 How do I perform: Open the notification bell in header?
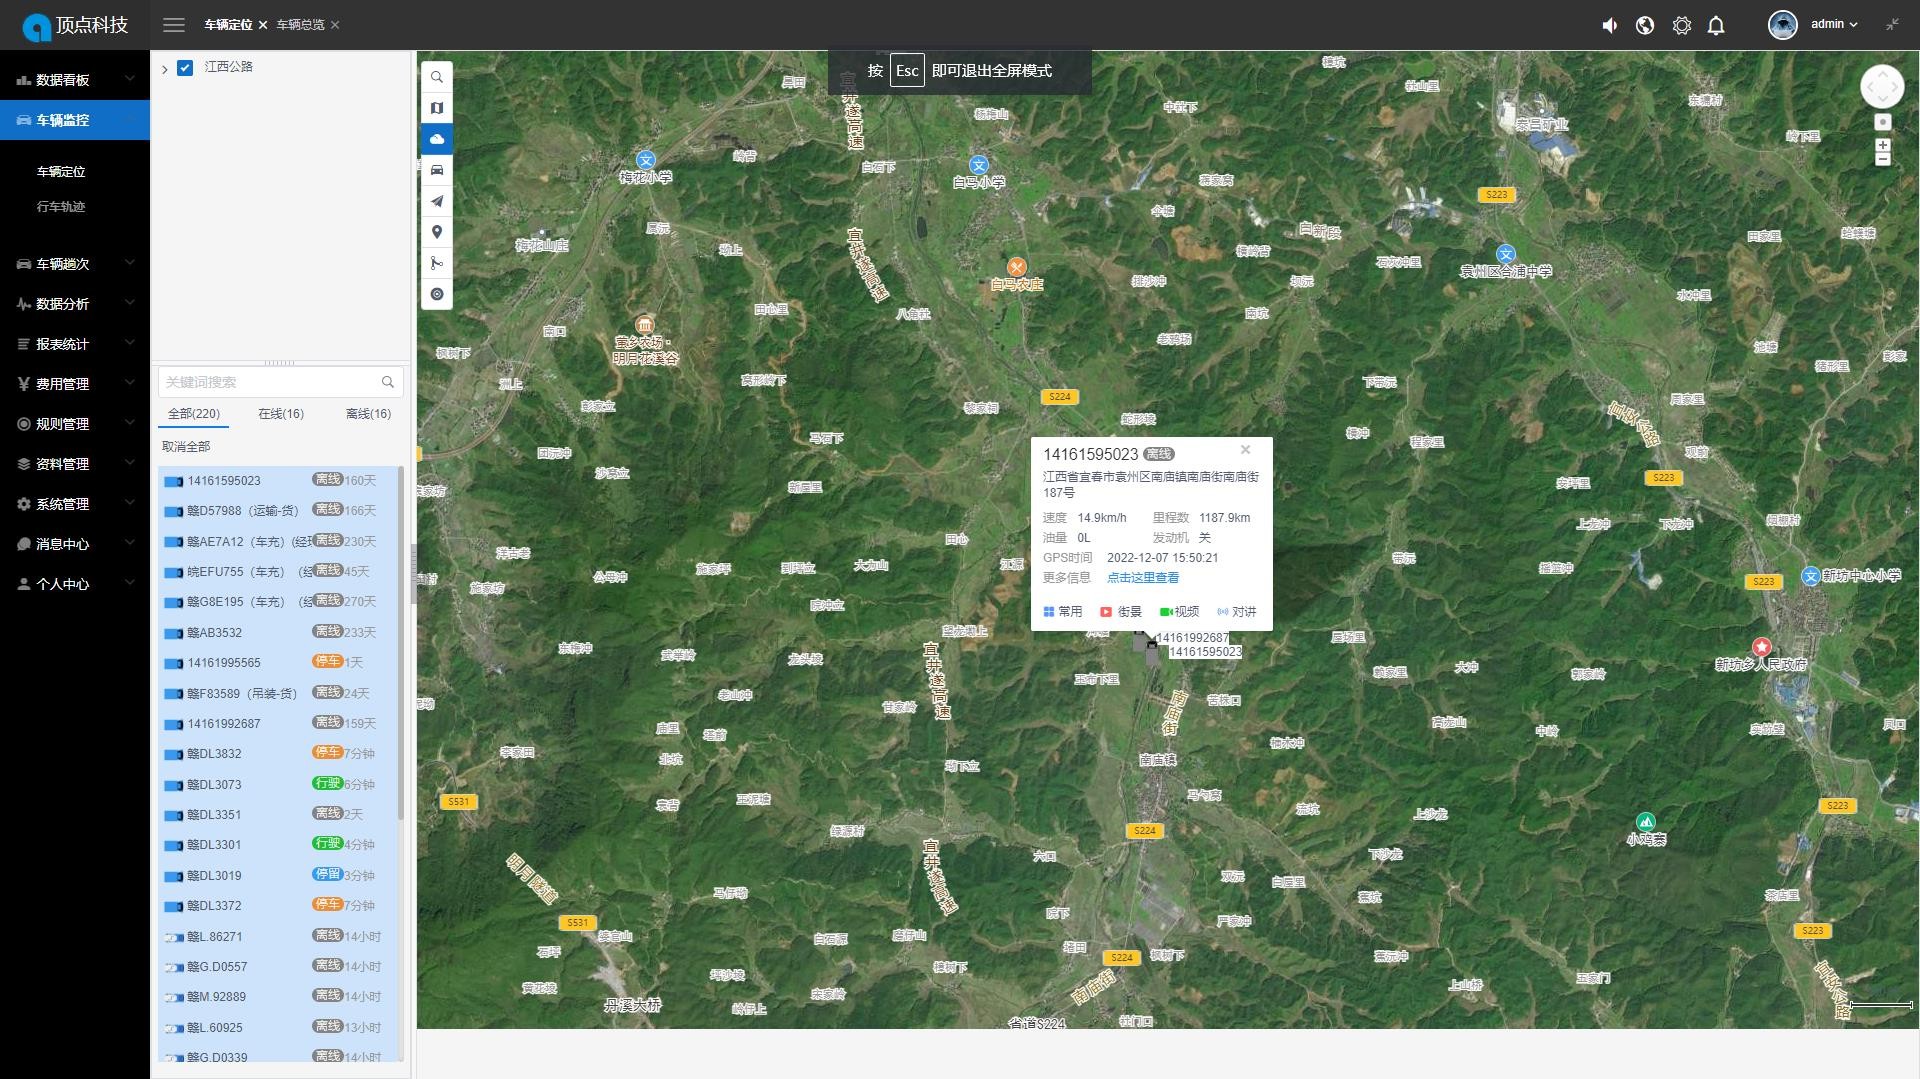pyautogui.click(x=1716, y=25)
